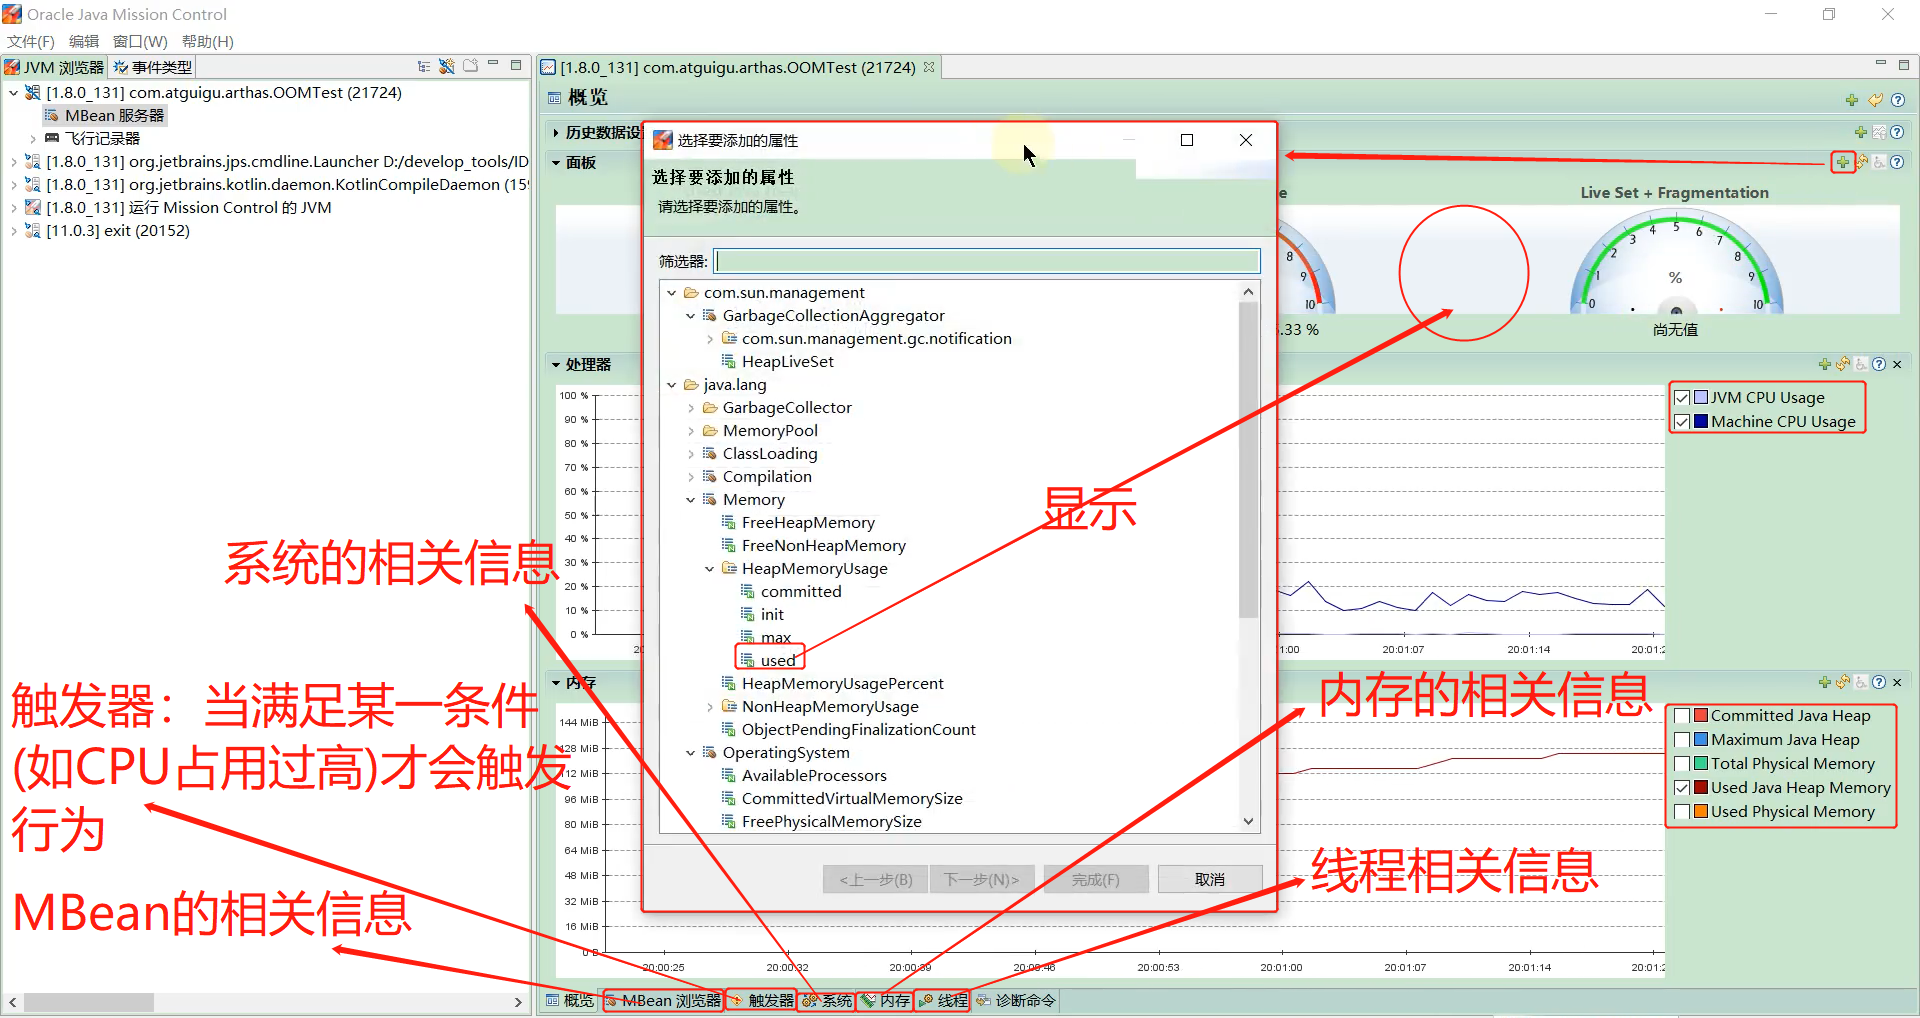Image resolution: width=1920 pixels, height=1018 pixels.
Task: Click the refresh arrows icon in dashboard section
Action: (x=1862, y=162)
